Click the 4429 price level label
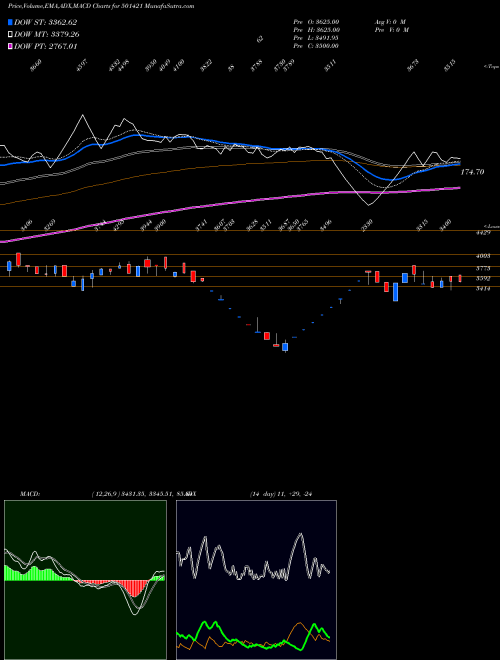The width and height of the screenshot is (500, 660). click(x=483, y=233)
